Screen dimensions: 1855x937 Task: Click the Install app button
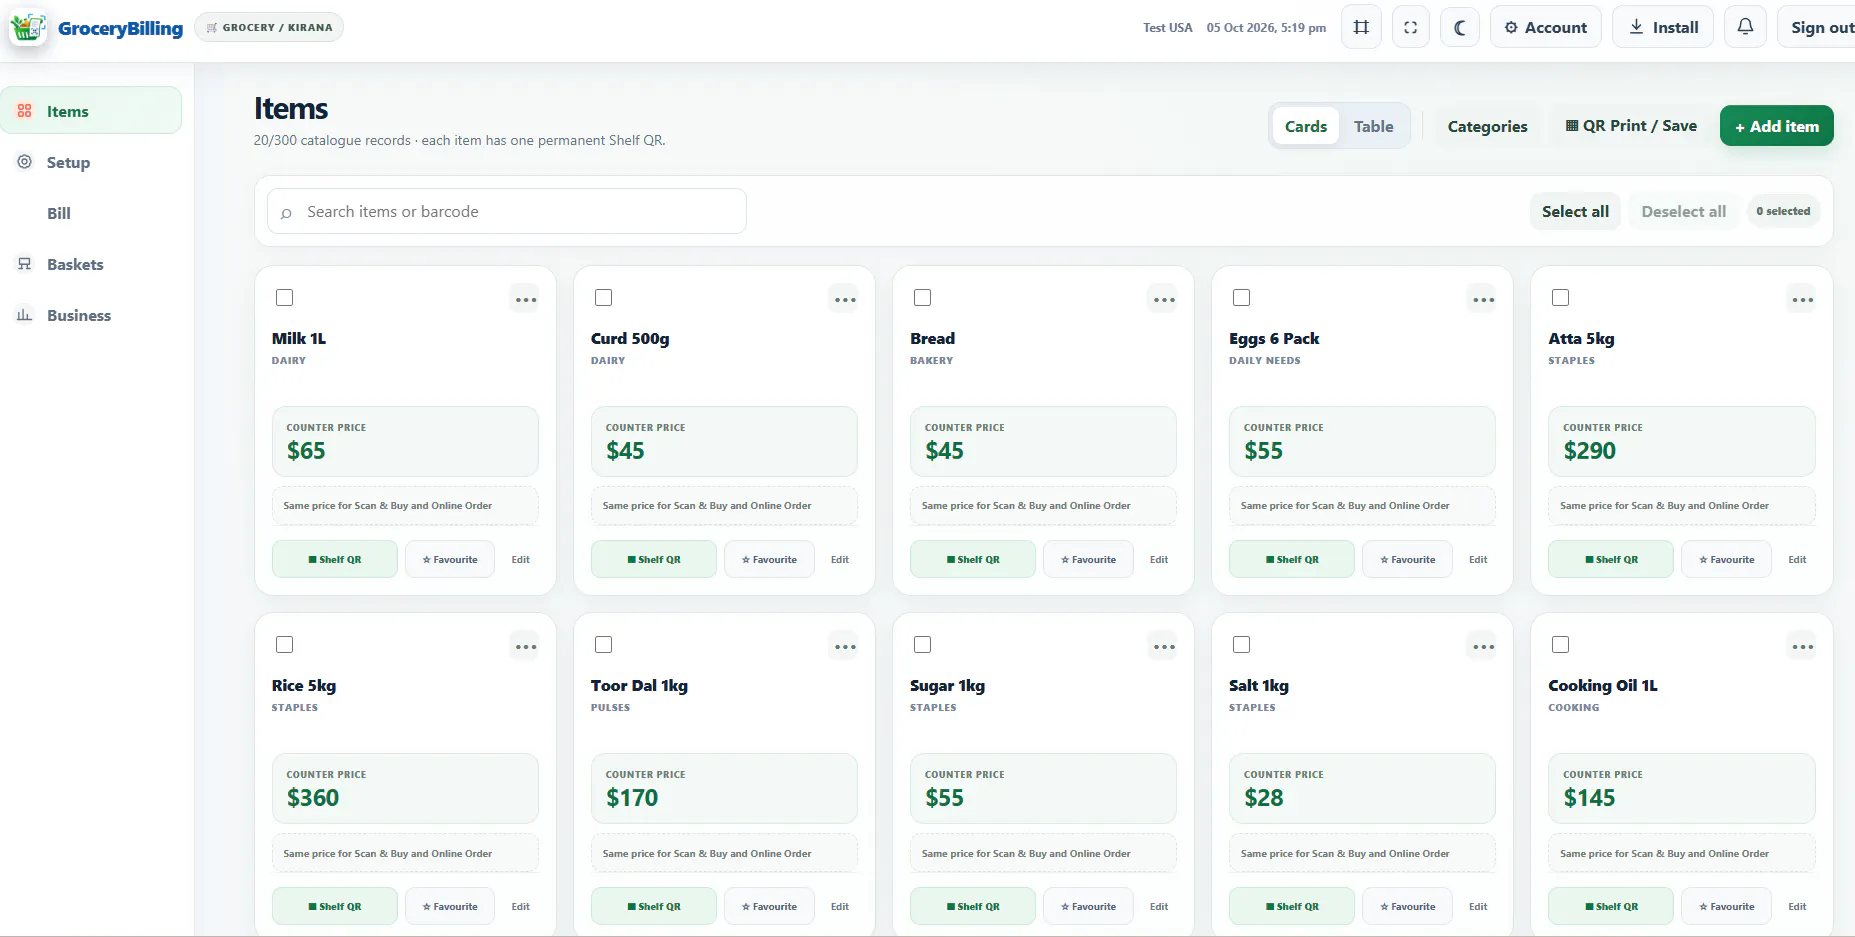(1664, 27)
